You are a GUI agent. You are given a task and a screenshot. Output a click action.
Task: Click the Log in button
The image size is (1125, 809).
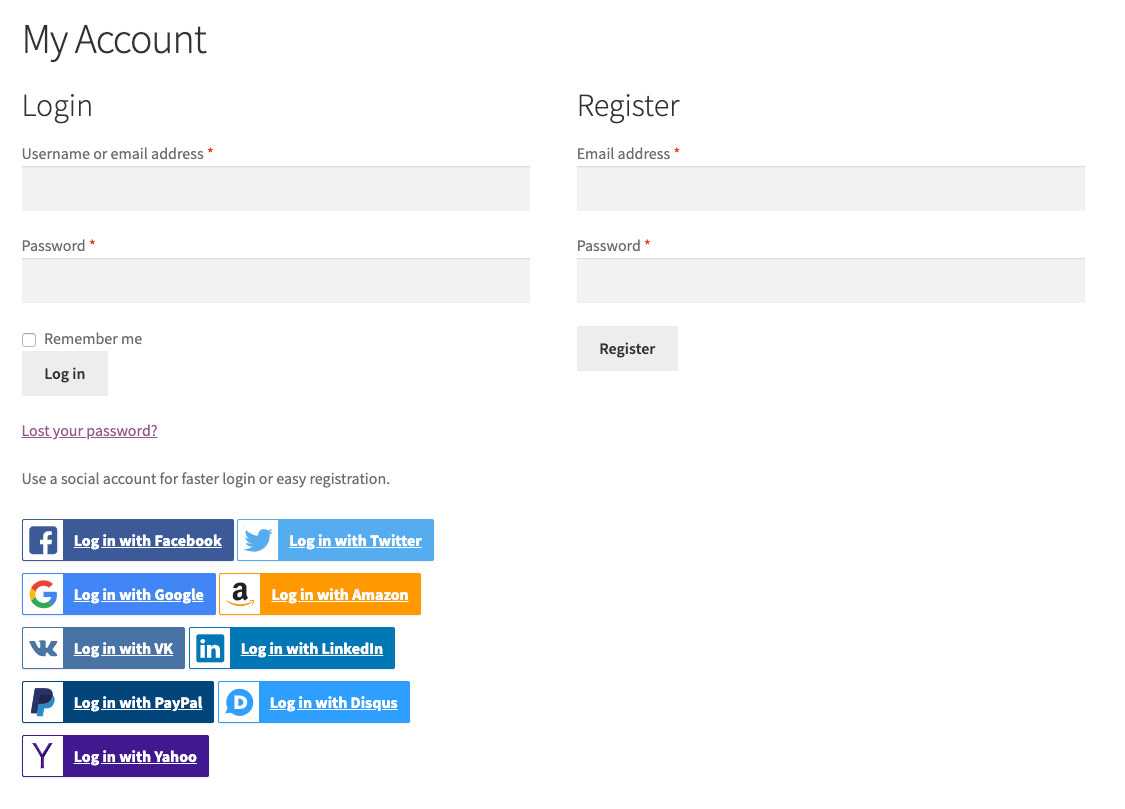pos(64,373)
